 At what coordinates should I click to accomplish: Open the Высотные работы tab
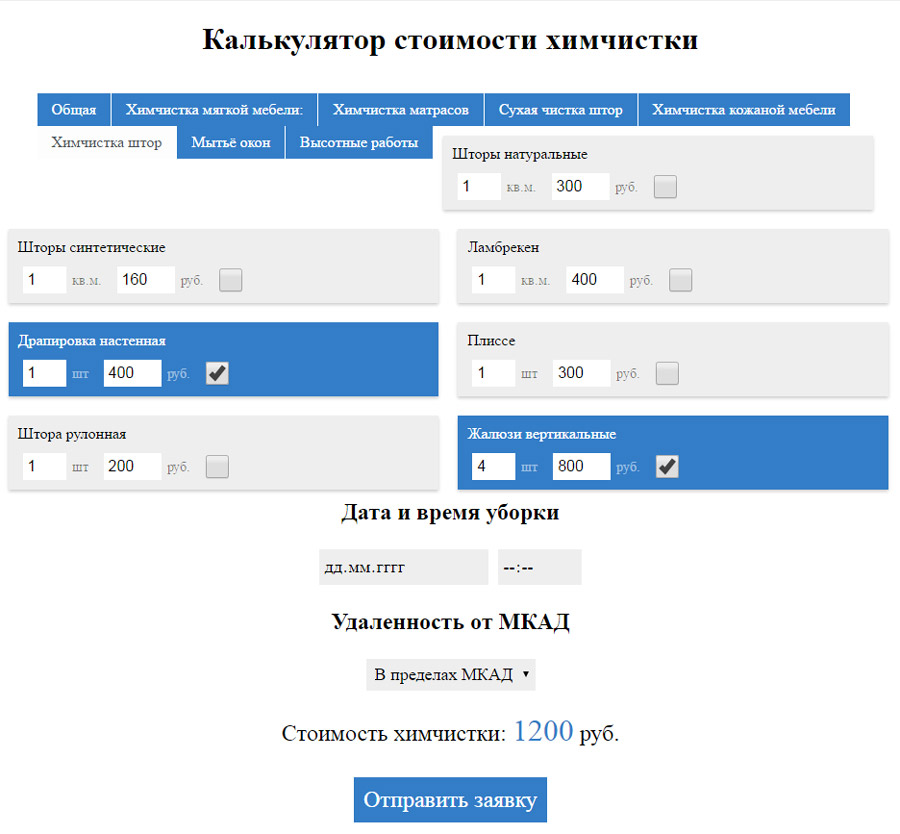[x=359, y=142]
